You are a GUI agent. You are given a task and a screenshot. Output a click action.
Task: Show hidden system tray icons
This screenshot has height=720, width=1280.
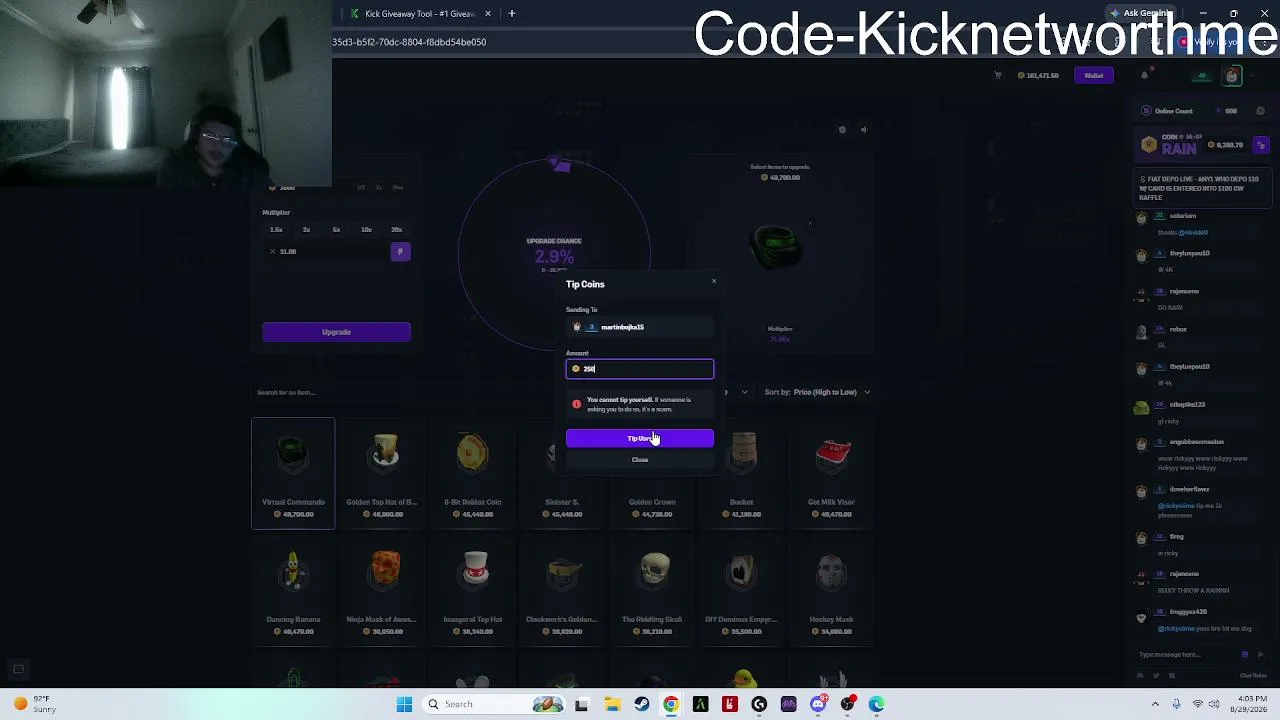(1155, 704)
